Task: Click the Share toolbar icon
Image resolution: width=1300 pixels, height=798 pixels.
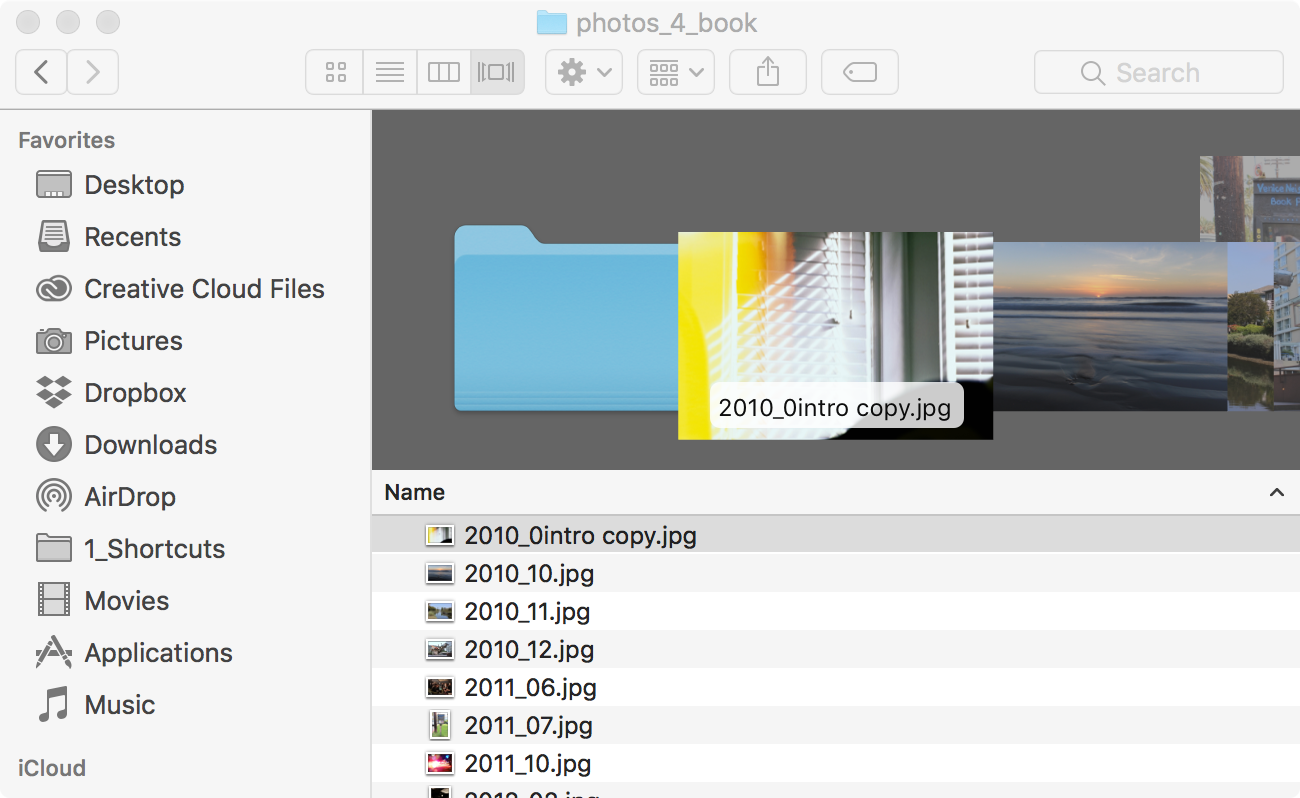Action: coord(767,72)
